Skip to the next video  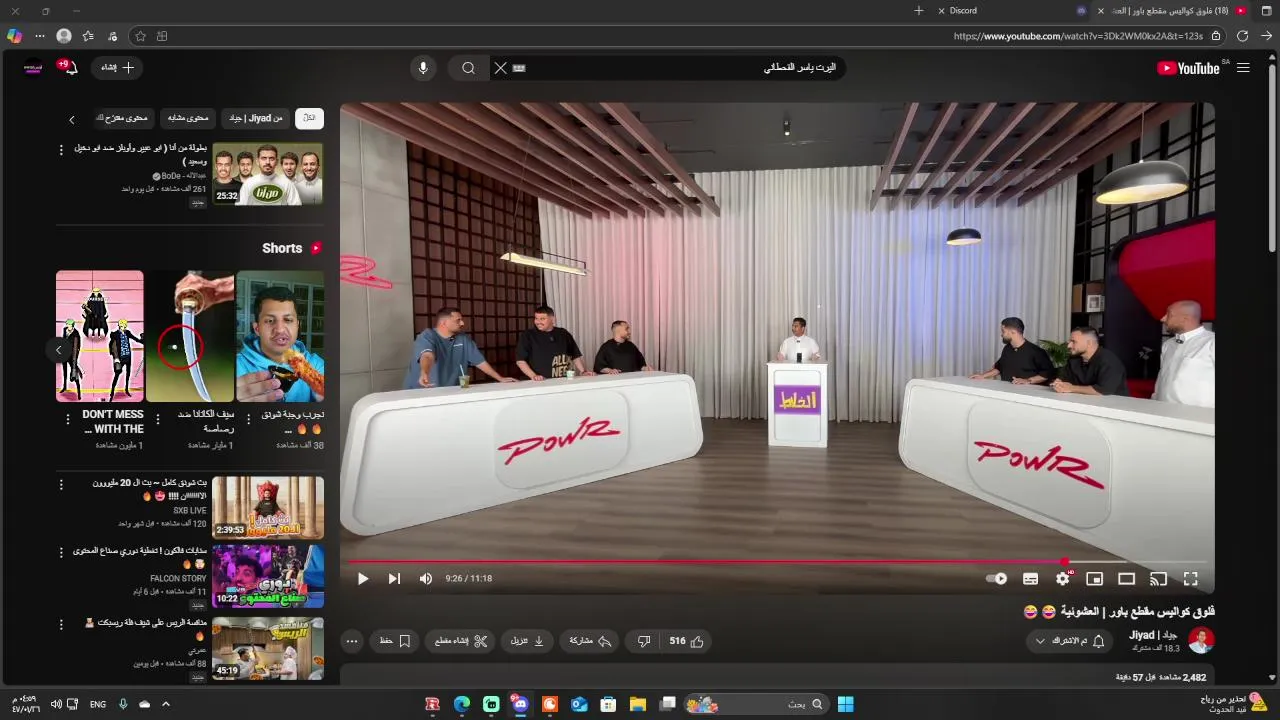394,578
